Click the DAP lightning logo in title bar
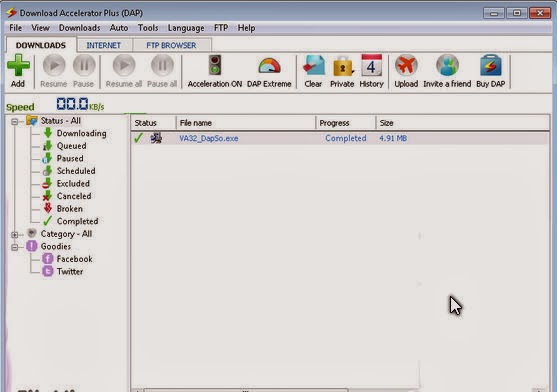This screenshot has width=557, height=392. [11, 13]
